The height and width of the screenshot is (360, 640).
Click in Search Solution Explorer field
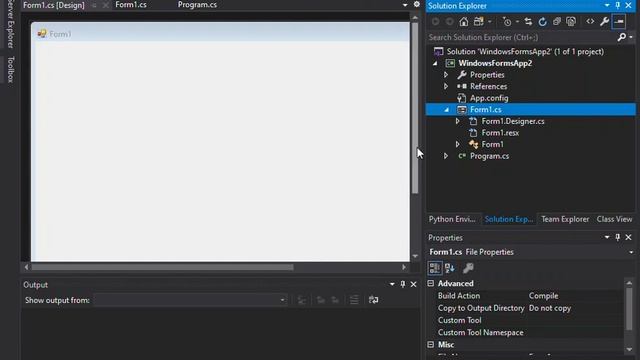pyautogui.click(x=521, y=37)
